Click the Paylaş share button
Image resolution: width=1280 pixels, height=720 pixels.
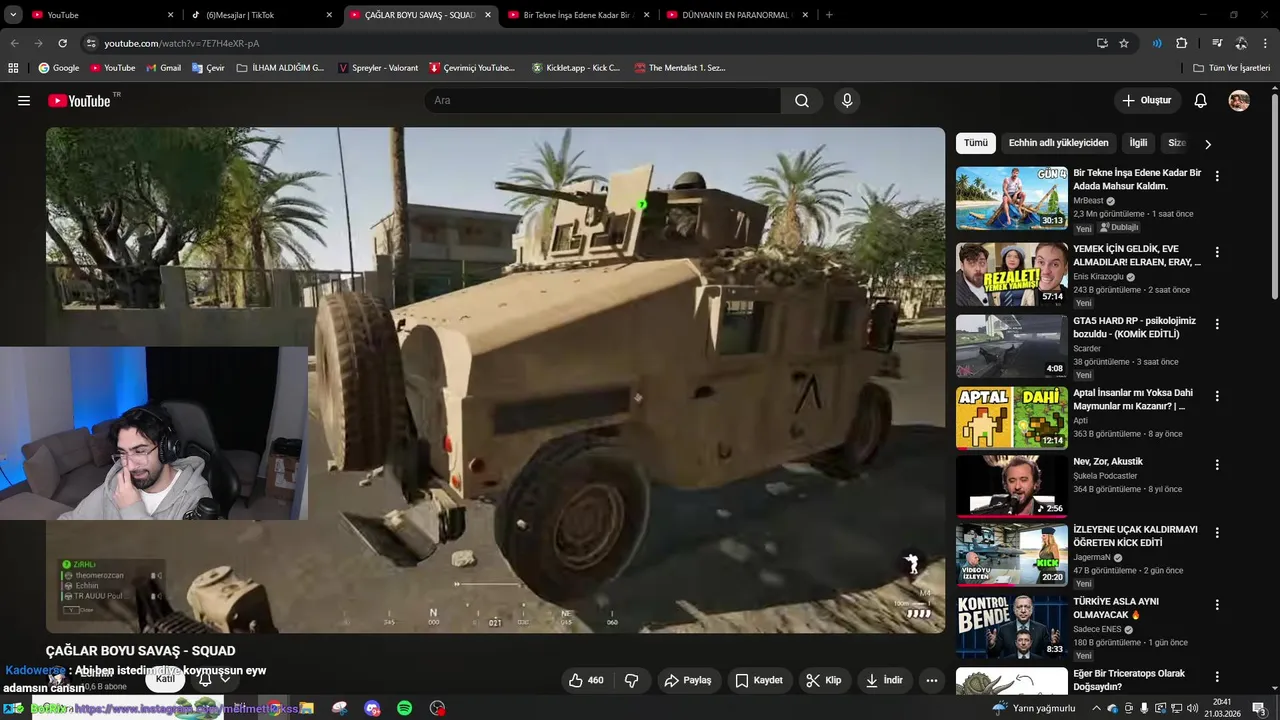point(688,680)
